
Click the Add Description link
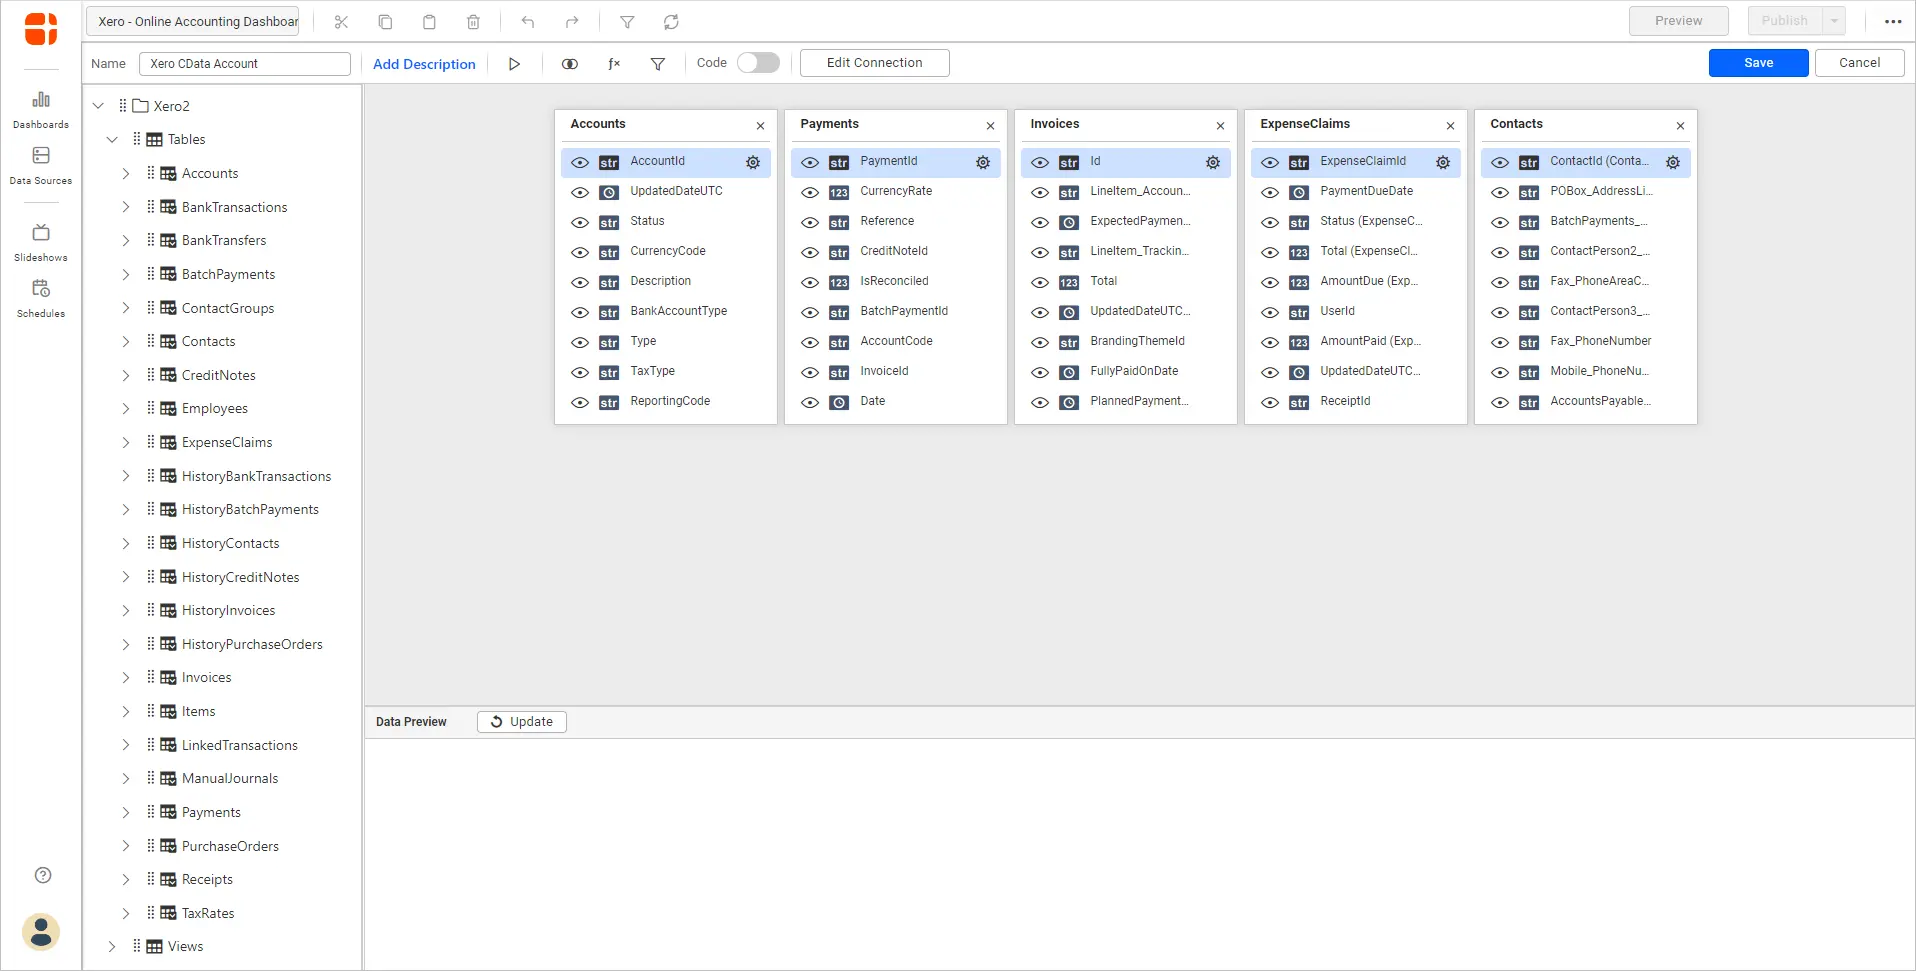424,64
